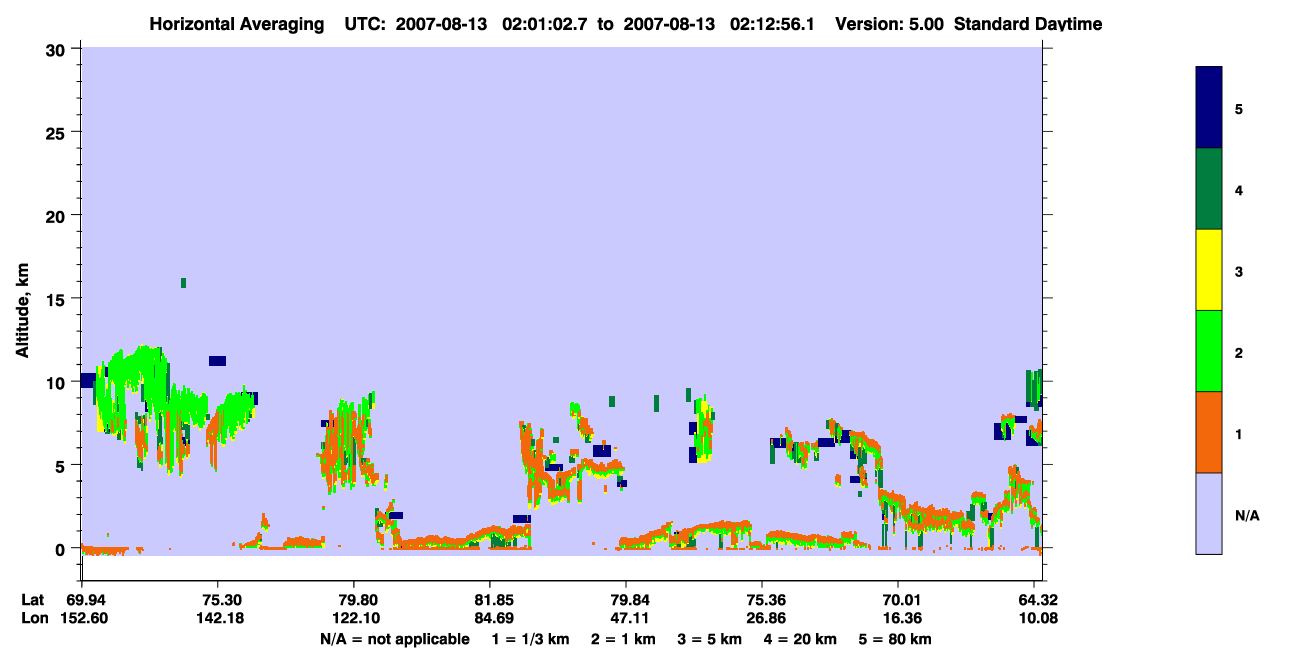Click the 'Lon' row label
Image resolution: width=1300 pixels, height=667 pixels.
click(34, 618)
